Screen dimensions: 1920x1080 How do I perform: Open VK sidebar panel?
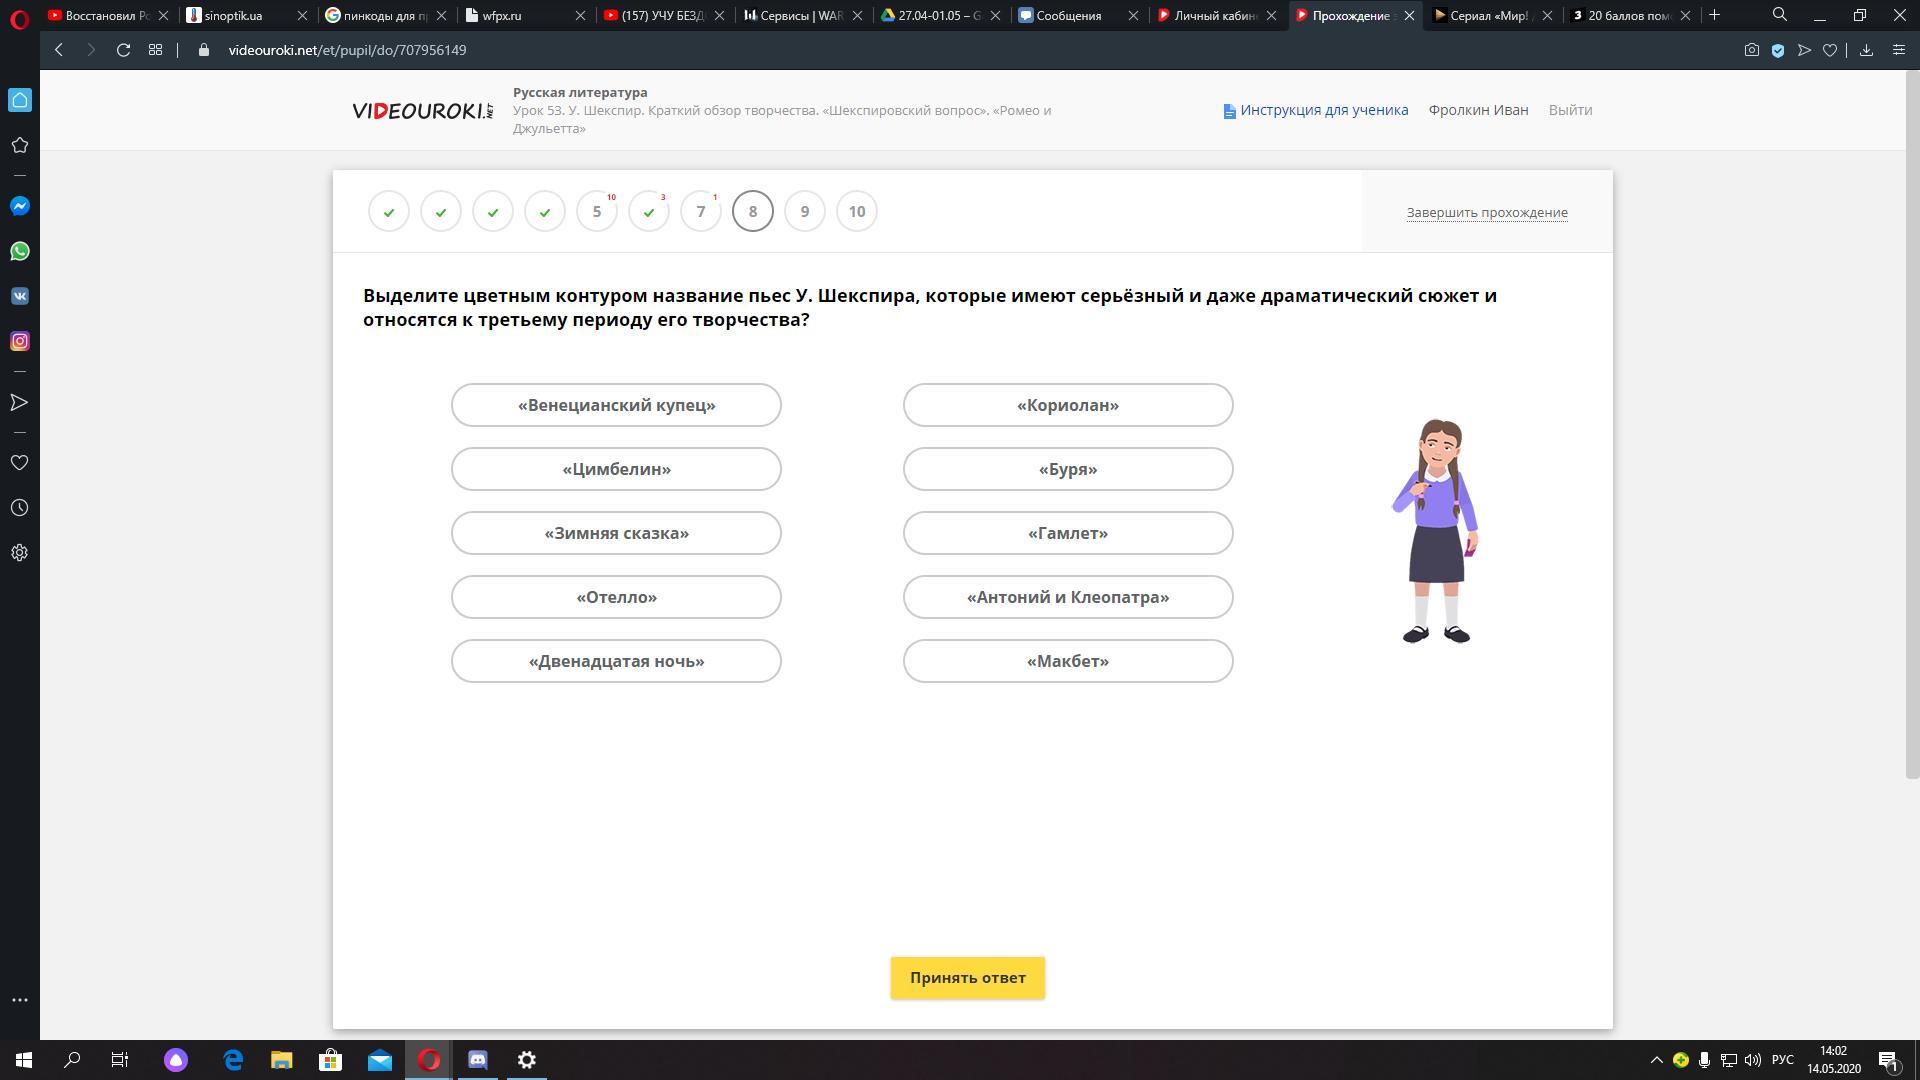[x=19, y=296]
